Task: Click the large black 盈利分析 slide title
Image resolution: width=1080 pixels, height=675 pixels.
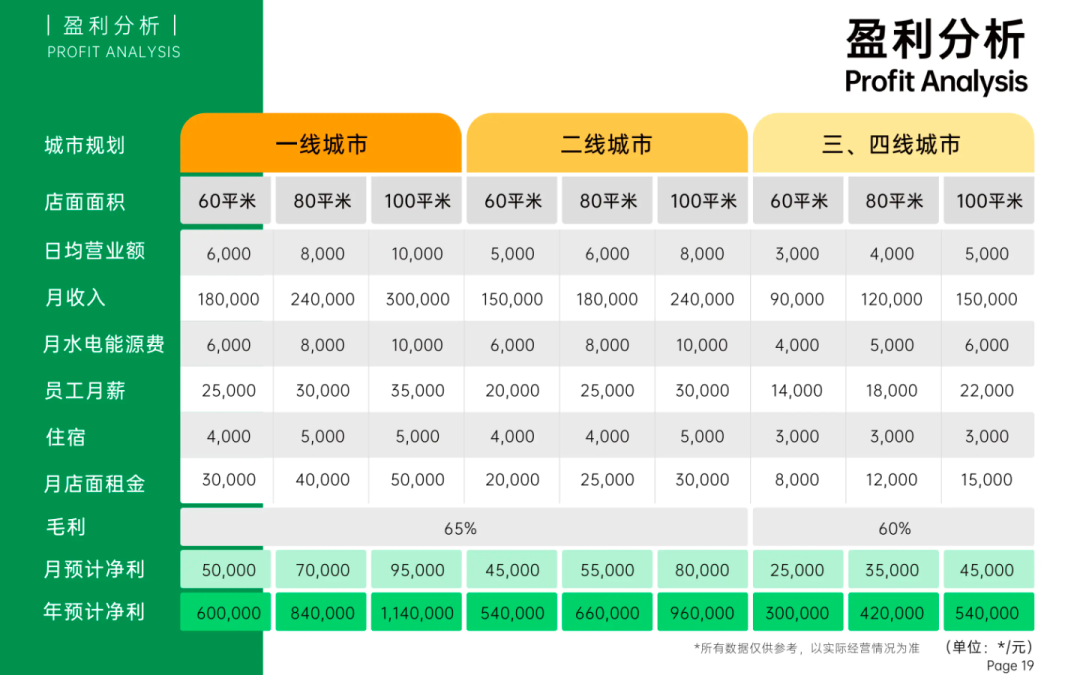Action: (x=935, y=39)
